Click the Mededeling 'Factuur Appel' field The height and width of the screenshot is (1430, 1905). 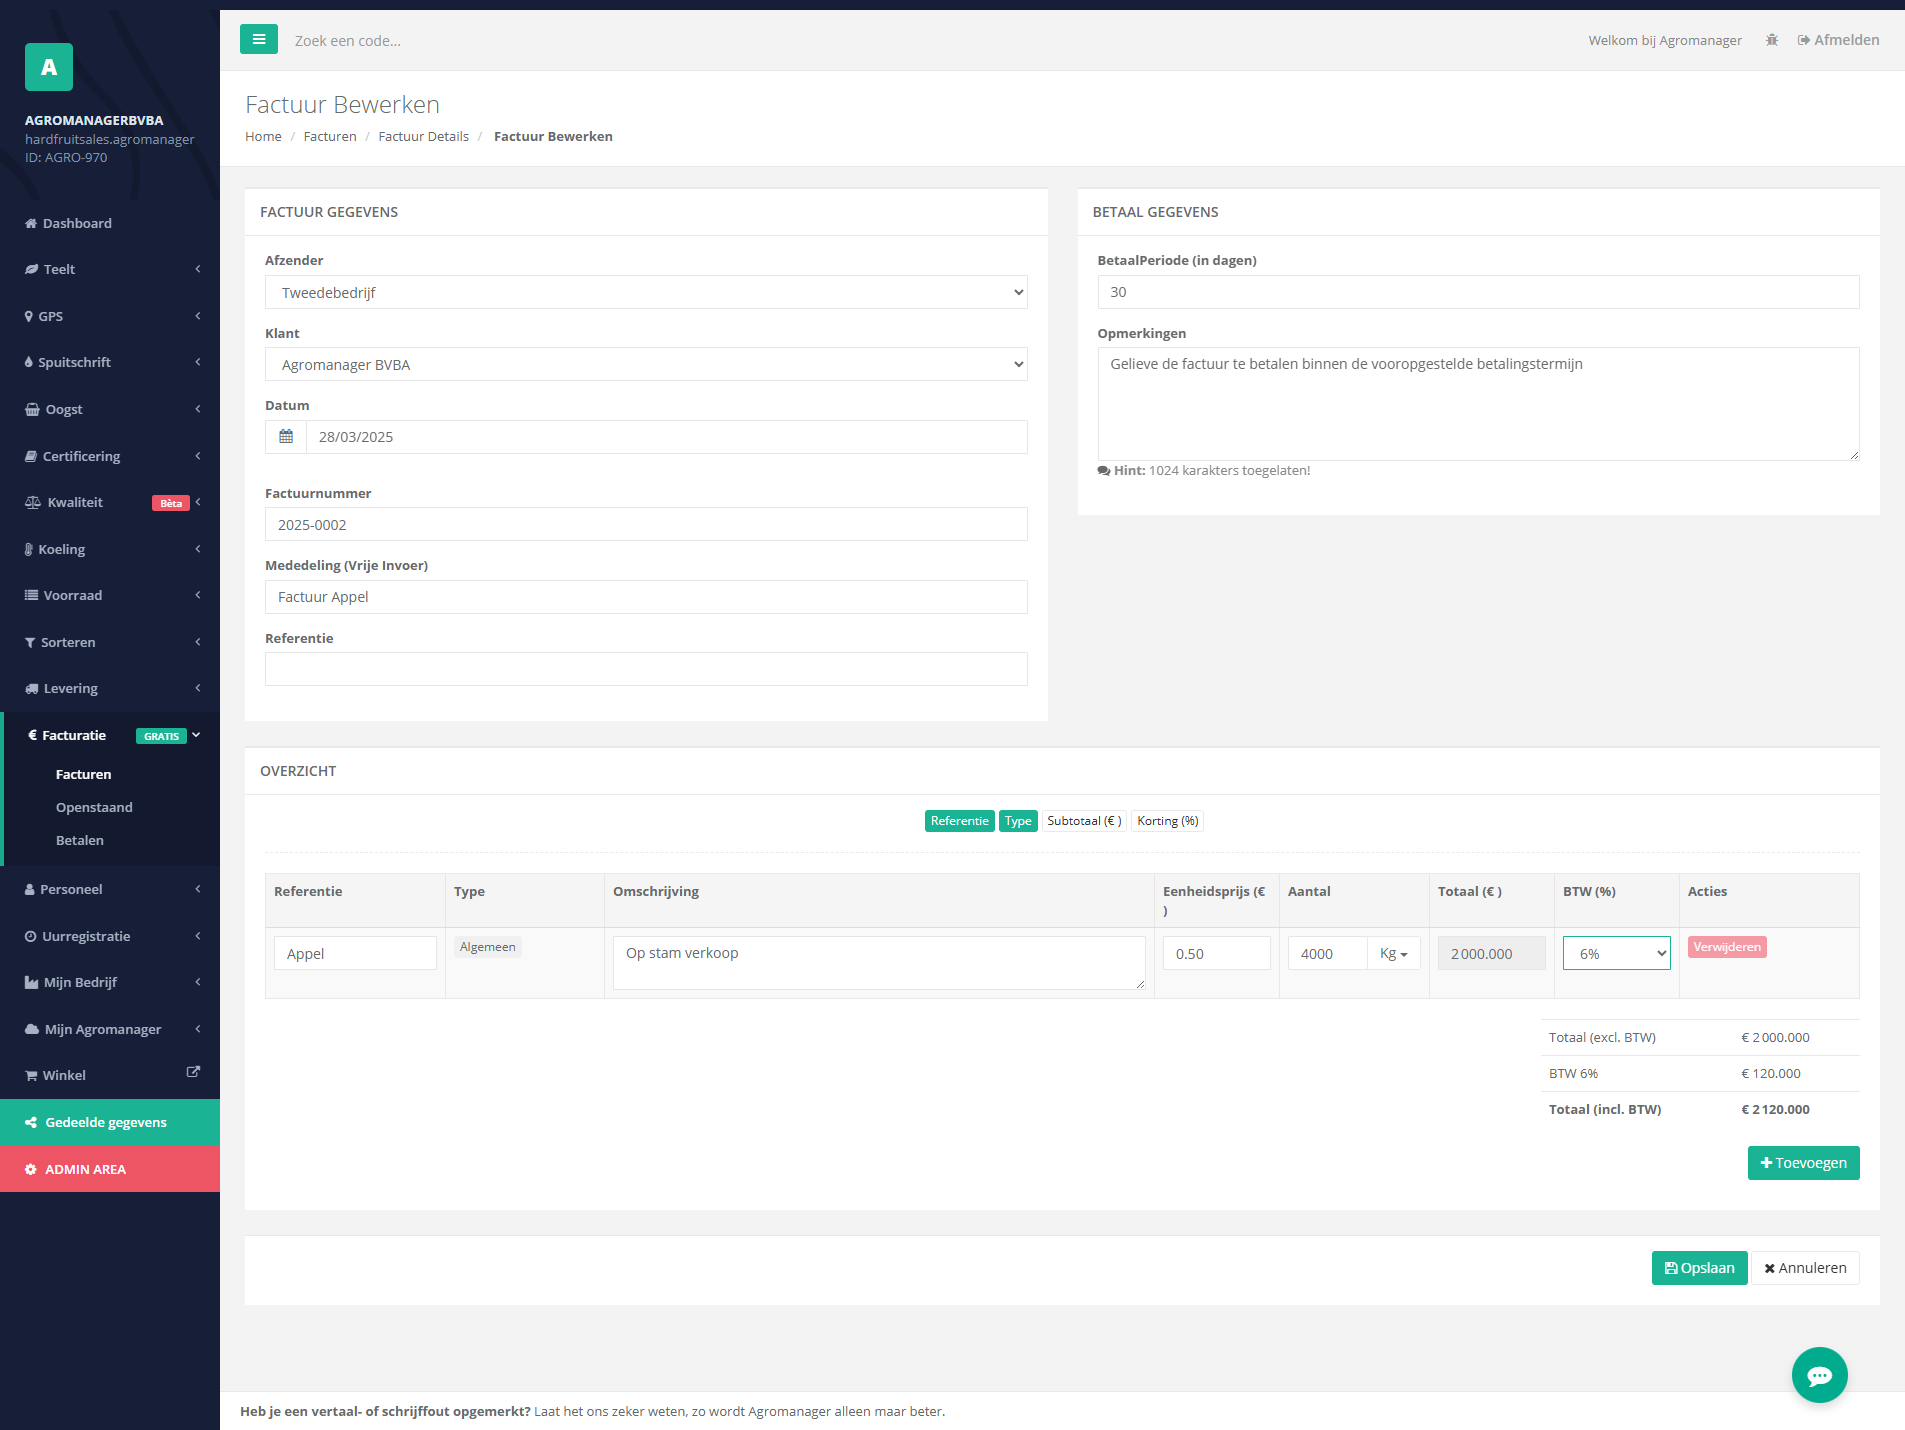[646, 597]
